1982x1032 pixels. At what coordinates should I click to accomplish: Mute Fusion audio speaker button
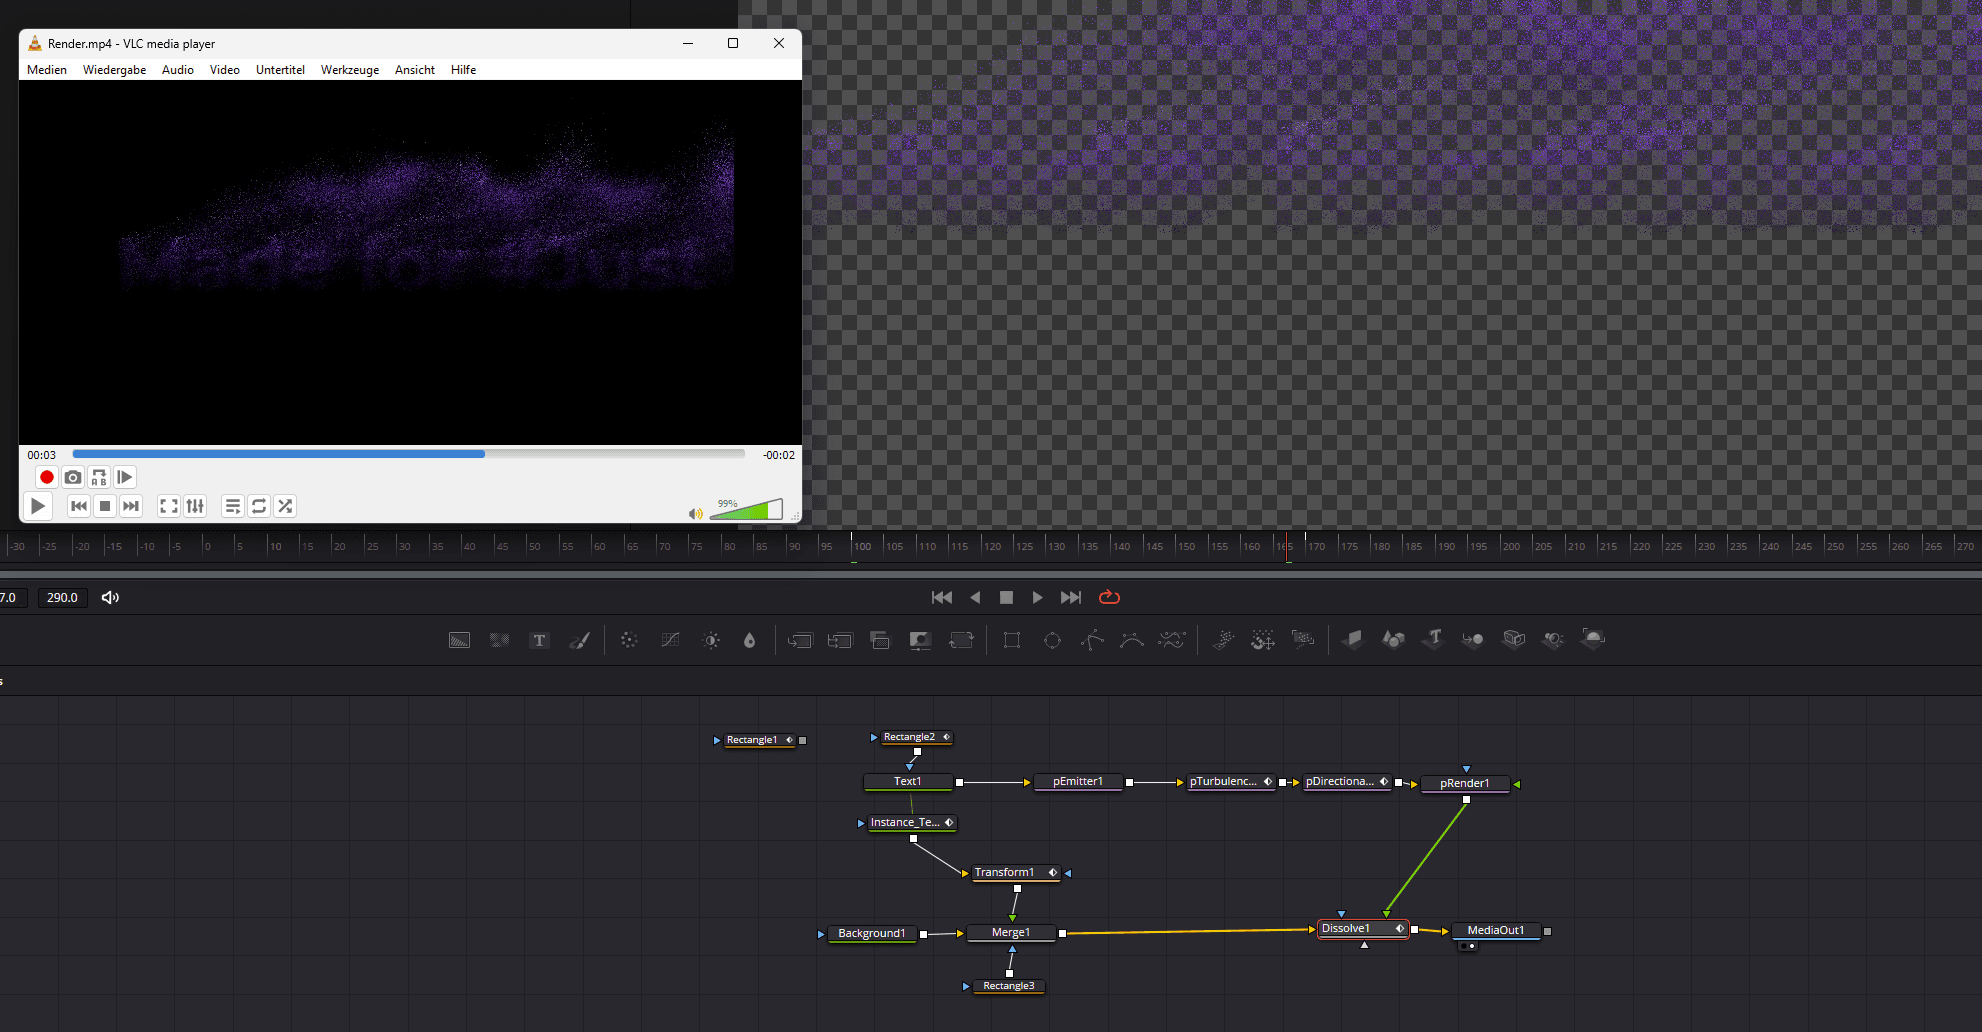tap(110, 597)
